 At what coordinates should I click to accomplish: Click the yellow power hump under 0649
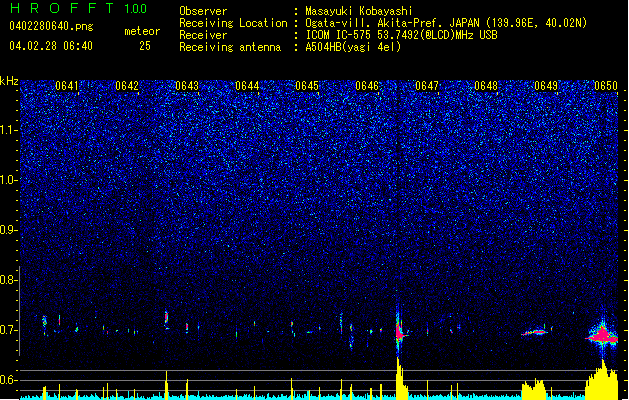534,389
